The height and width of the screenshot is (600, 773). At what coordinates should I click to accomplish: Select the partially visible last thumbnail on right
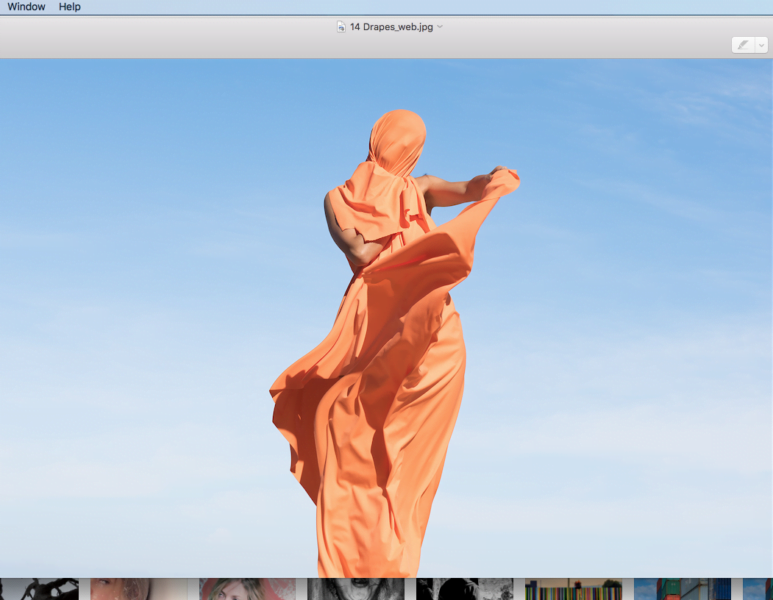point(758,589)
